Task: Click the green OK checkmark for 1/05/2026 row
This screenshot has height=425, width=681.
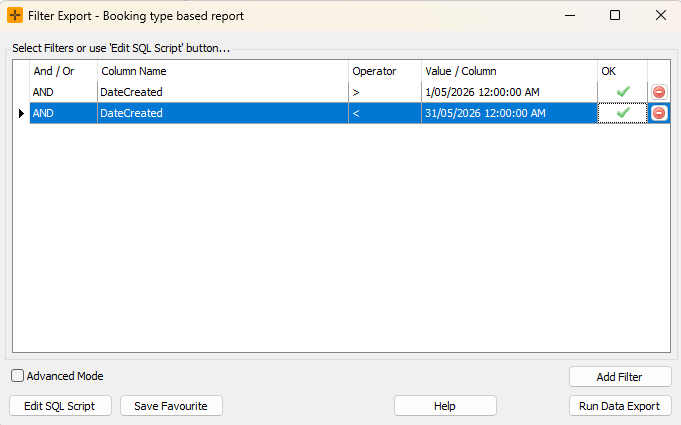Action: [x=623, y=92]
